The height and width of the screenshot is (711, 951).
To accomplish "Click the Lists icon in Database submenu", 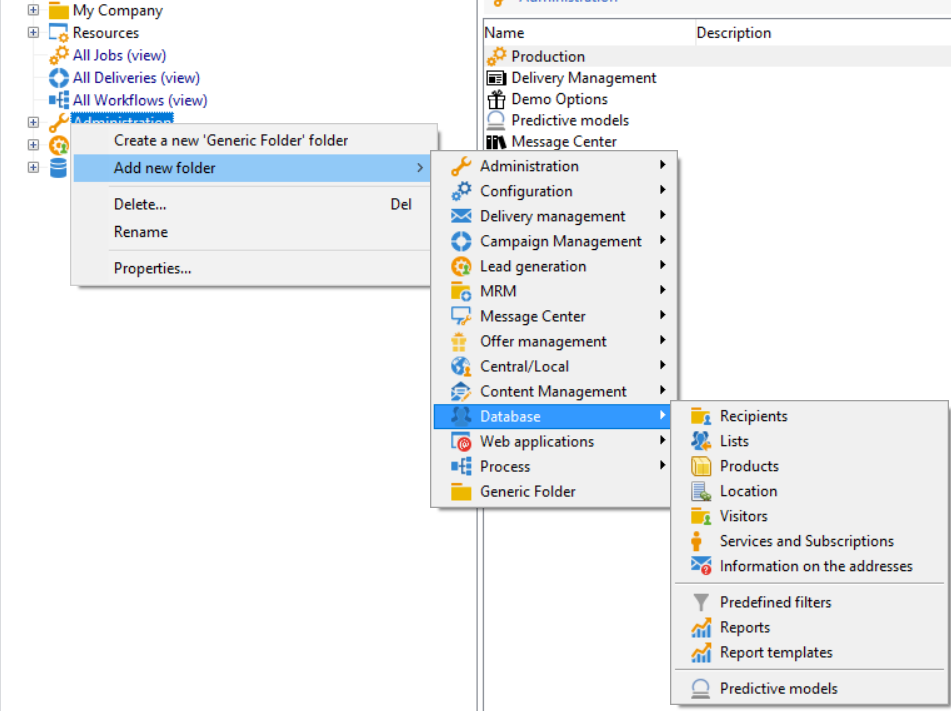I will tap(701, 441).
